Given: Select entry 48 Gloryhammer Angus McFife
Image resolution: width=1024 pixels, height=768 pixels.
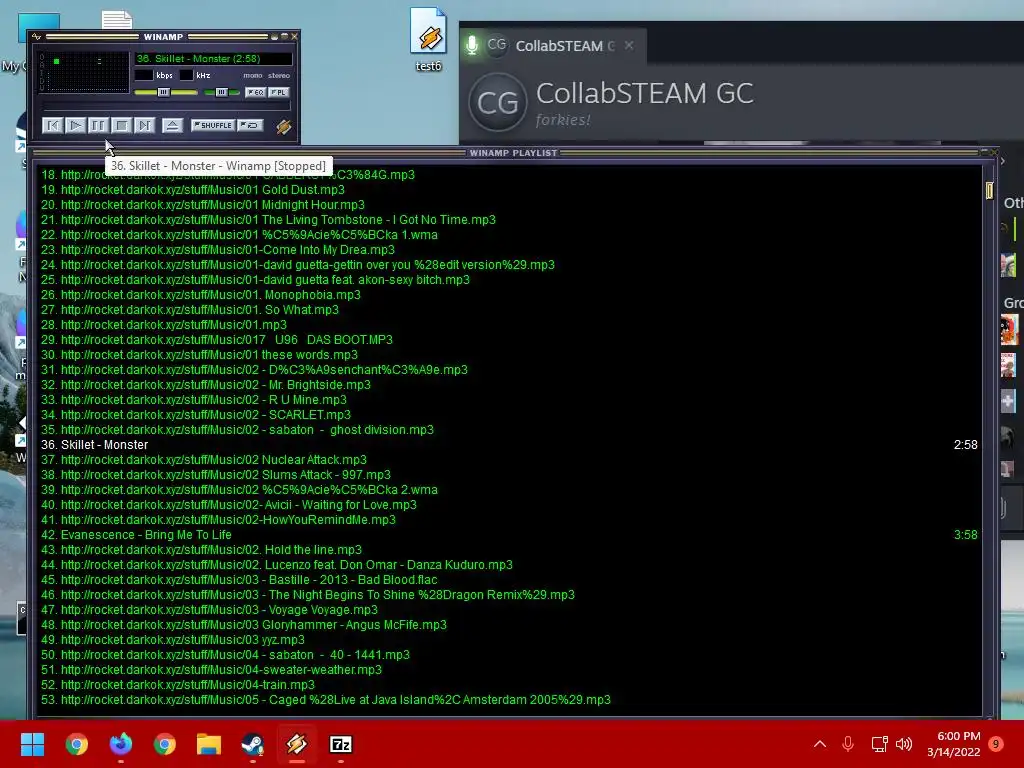Looking at the screenshot, I should tap(509, 625).
